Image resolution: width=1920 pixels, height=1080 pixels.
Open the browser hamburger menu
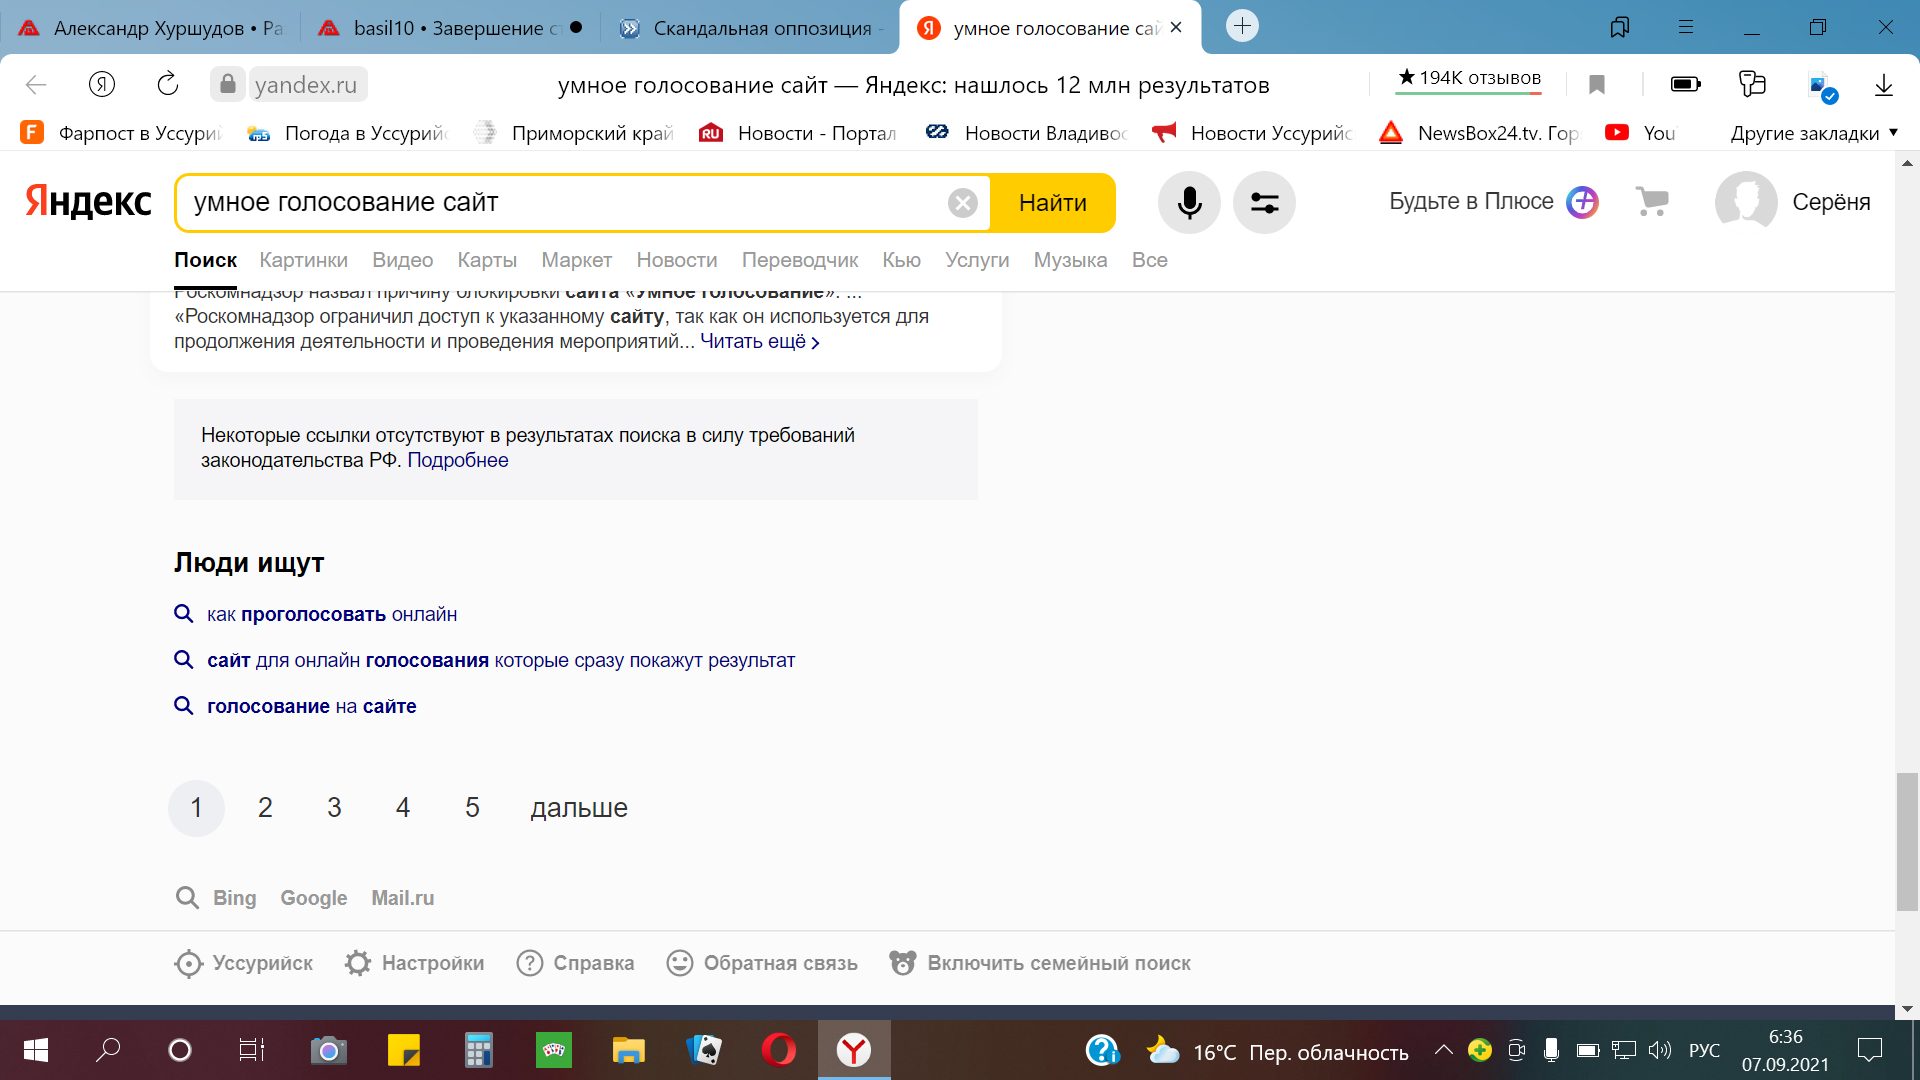tap(1686, 27)
